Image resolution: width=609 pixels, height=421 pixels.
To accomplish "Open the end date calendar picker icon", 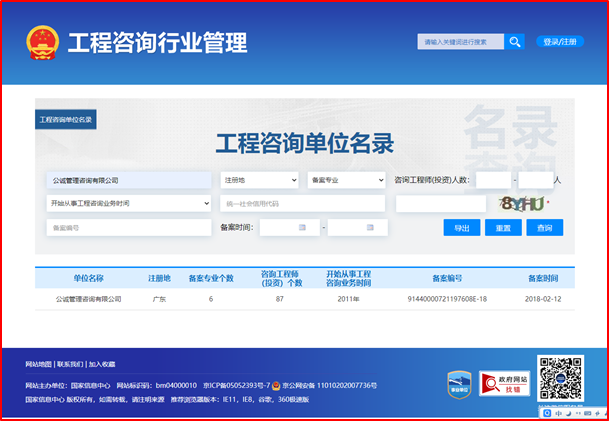I will [372, 228].
